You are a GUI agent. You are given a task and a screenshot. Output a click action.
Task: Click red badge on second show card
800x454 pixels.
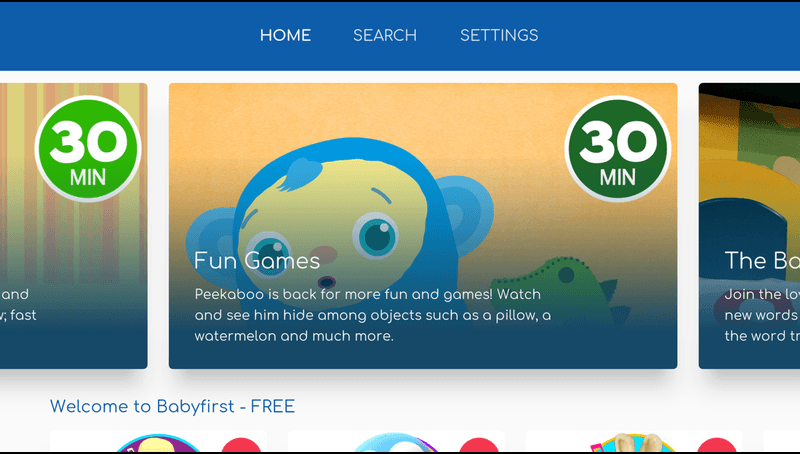[479, 445]
